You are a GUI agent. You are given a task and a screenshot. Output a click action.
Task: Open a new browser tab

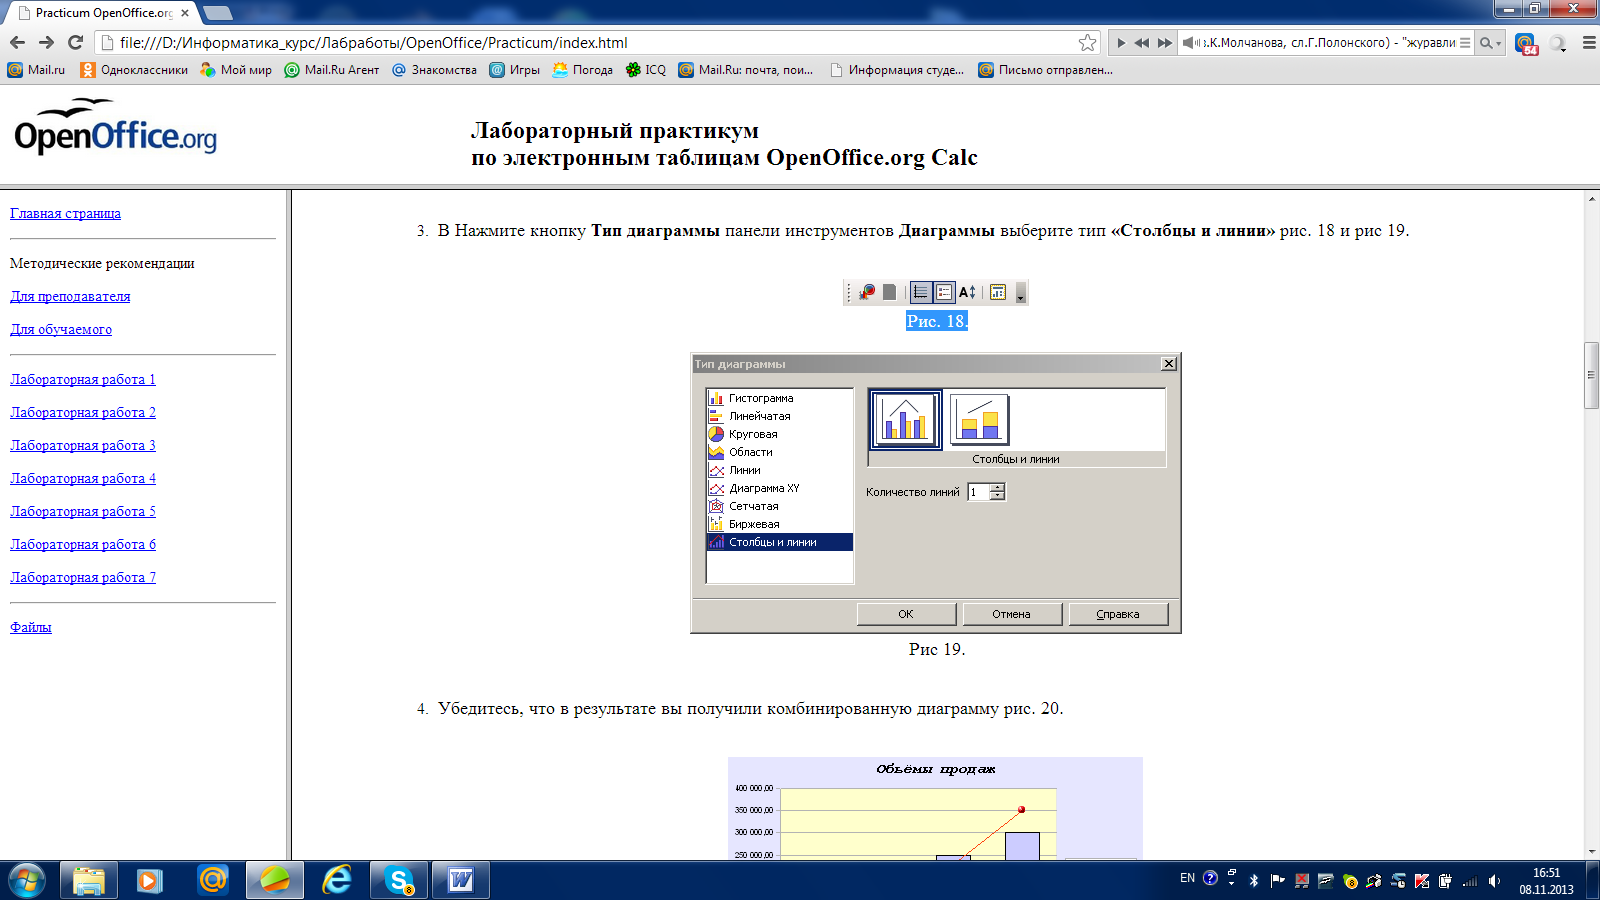pyautogui.click(x=218, y=13)
